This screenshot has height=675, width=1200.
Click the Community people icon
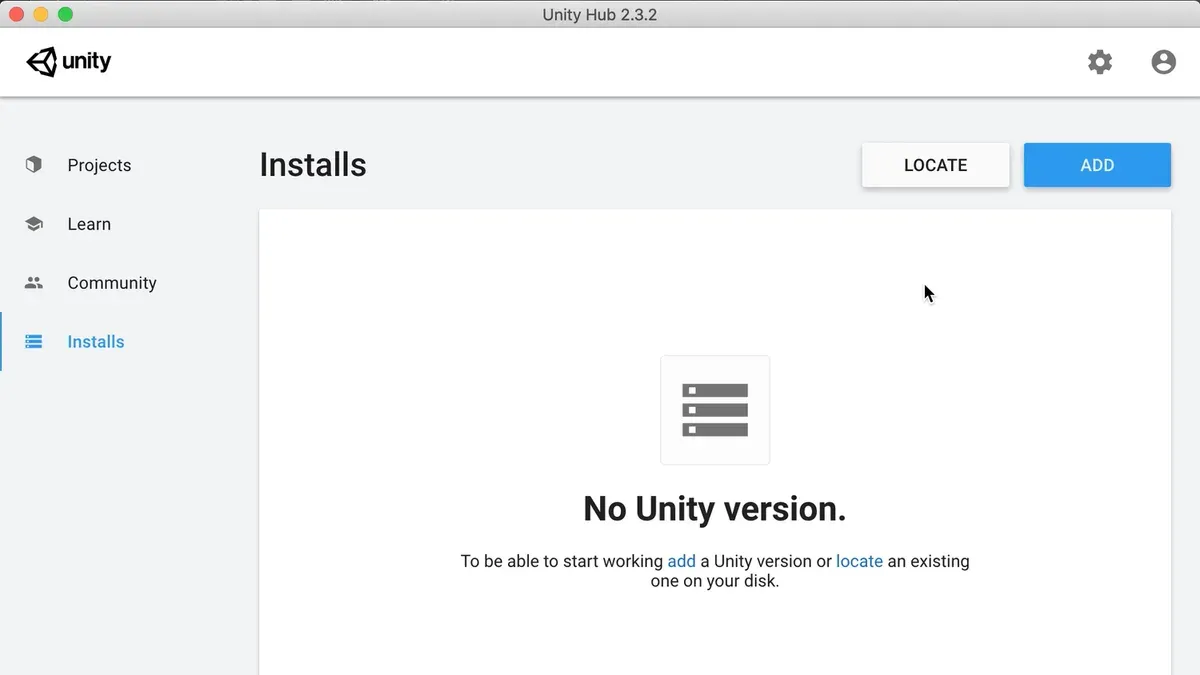tap(34, 283)
